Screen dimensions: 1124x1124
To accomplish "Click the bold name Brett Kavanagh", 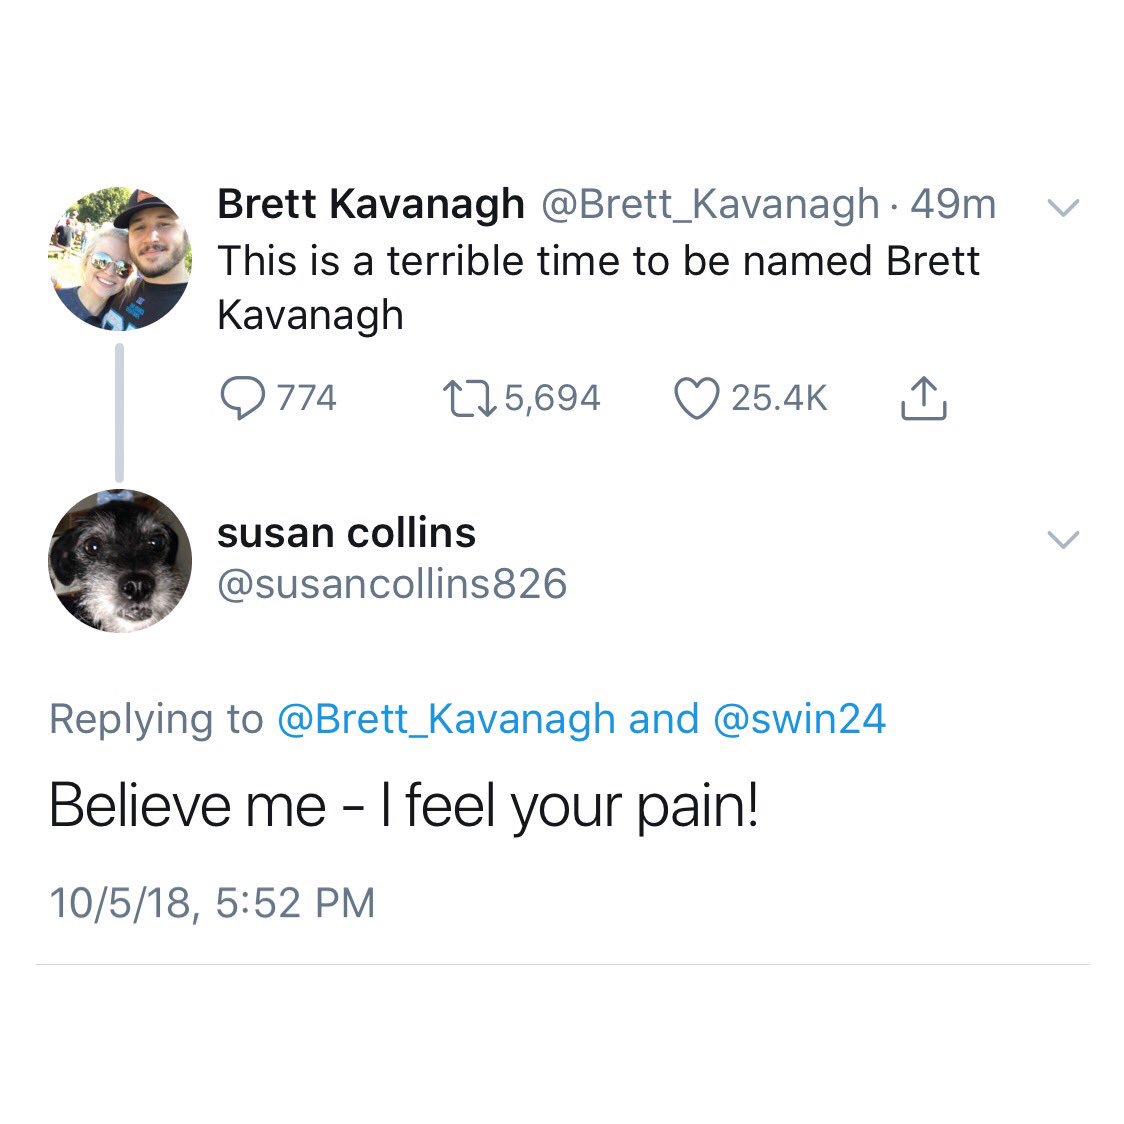I will [x=370, y=204].
